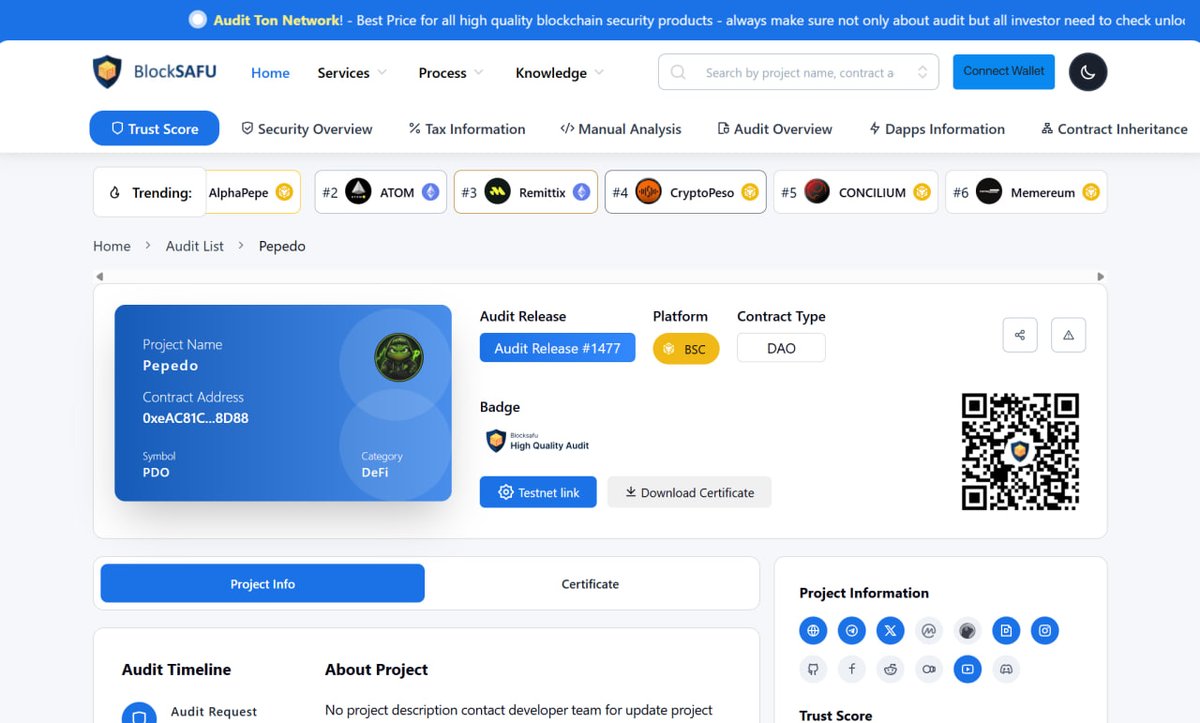Go to the Home nav link
This screenshot has height=723, width=1200.
(270, 73)
